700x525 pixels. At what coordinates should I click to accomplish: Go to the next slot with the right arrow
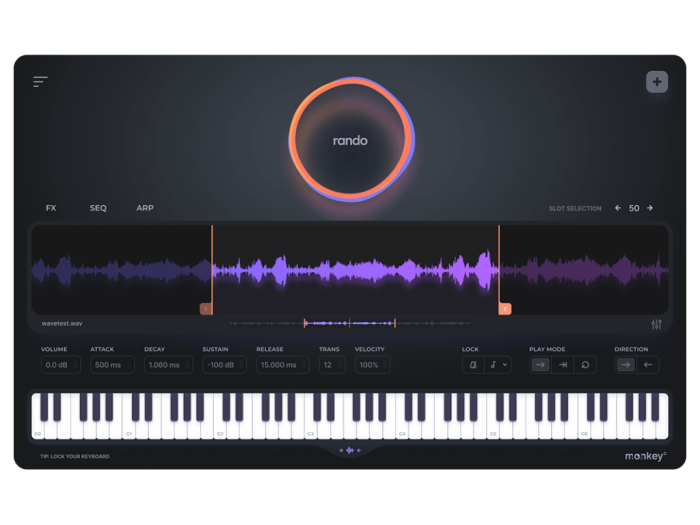650,208
